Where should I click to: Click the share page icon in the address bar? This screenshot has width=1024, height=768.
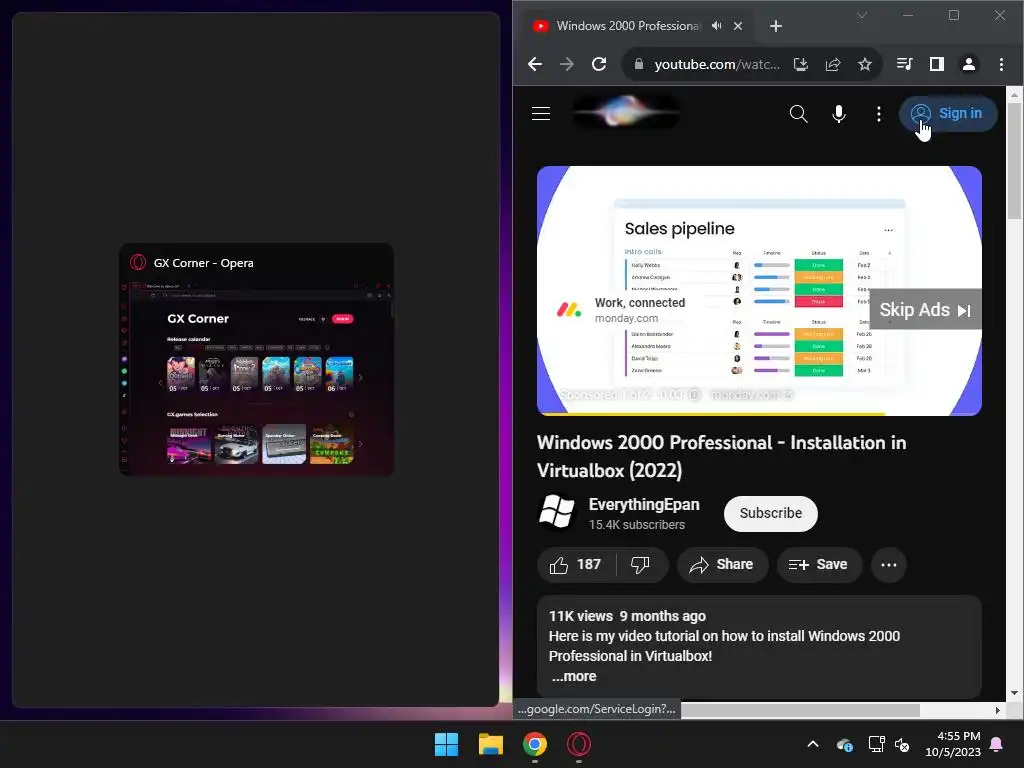[x=833, y=64]
